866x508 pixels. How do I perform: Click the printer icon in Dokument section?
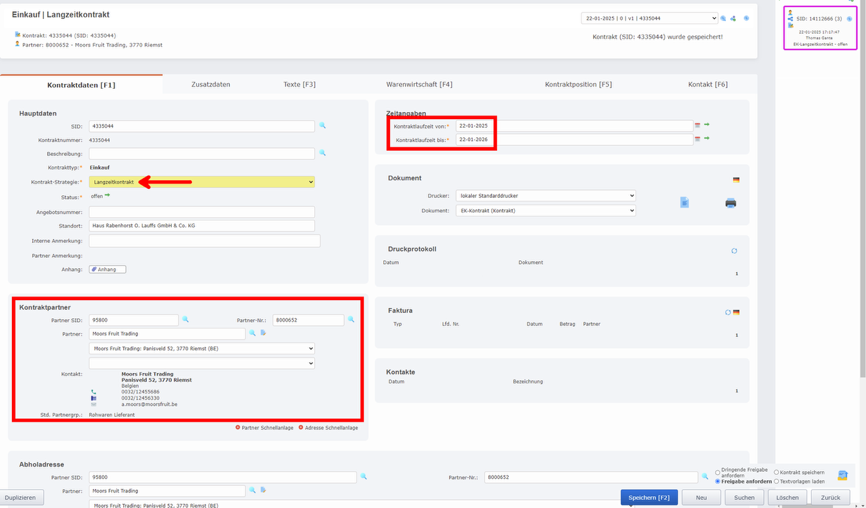coord(730,203)
